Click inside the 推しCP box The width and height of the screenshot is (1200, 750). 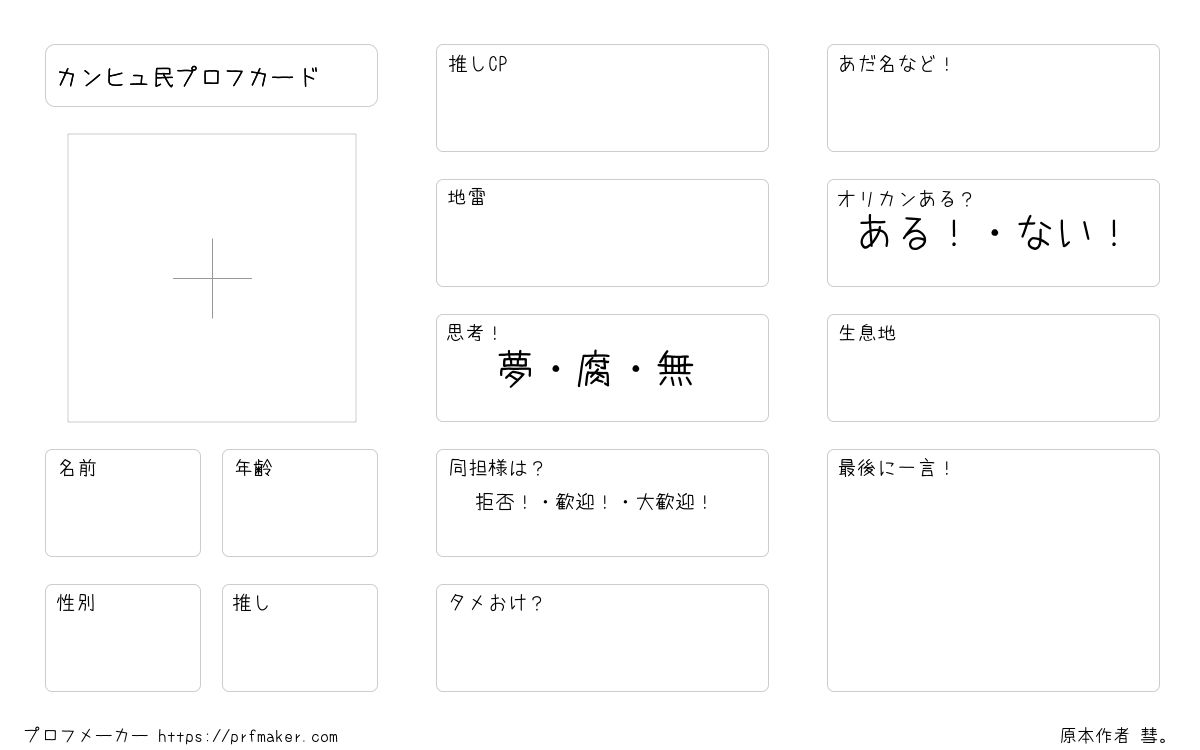point(602,98)
